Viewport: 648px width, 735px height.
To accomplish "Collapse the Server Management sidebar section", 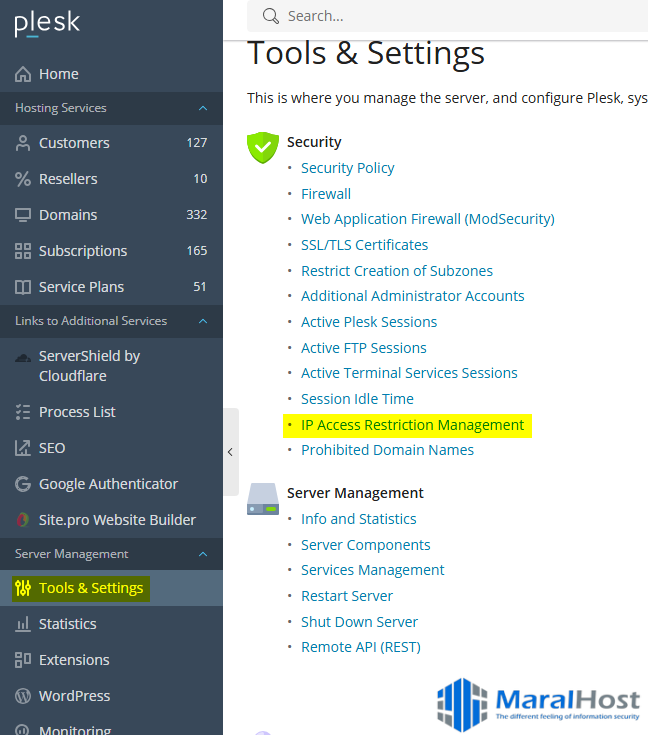I will coord(203,554).
